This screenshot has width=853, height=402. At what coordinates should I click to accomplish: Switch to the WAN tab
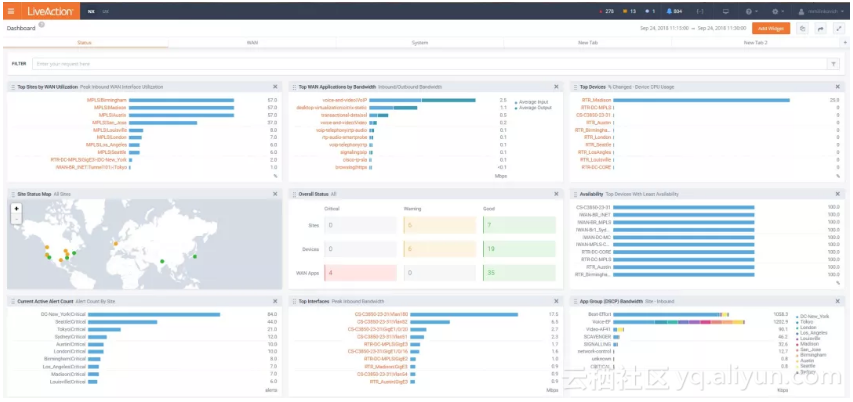(252, 42)
